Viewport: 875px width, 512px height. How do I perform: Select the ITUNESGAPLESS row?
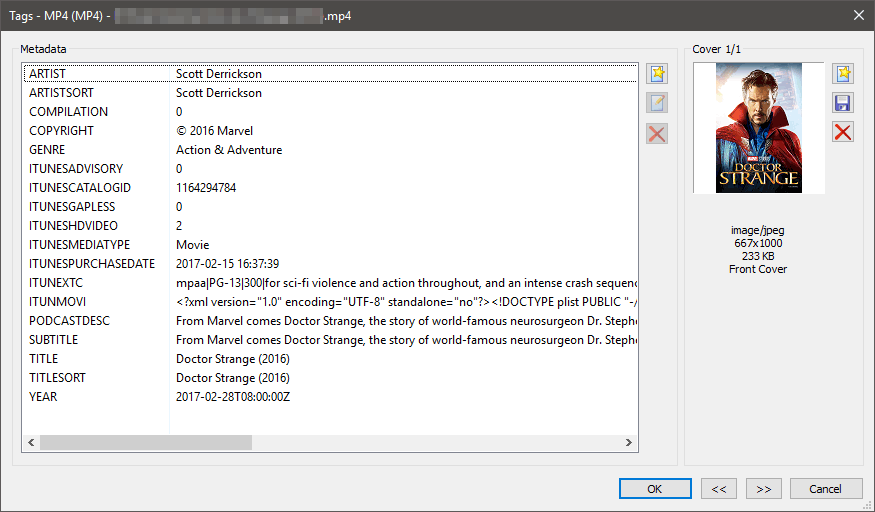click(x=330, y=206)
